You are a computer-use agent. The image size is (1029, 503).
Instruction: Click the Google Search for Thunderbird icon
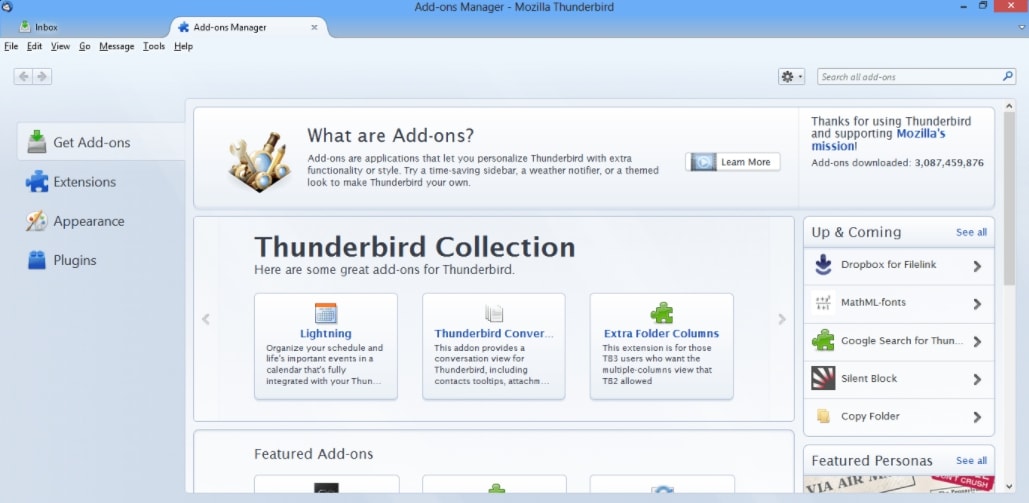click(x=823, y=340)
